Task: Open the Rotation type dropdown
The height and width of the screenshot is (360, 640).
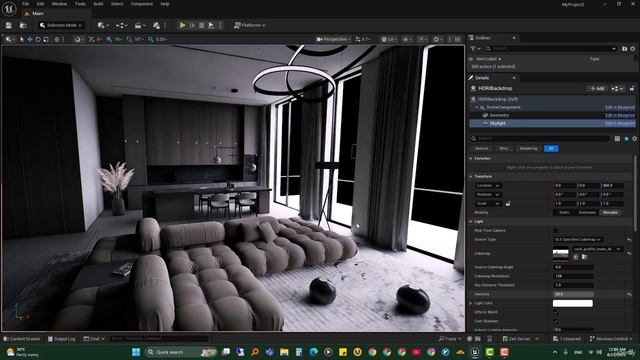Action: 488,194
